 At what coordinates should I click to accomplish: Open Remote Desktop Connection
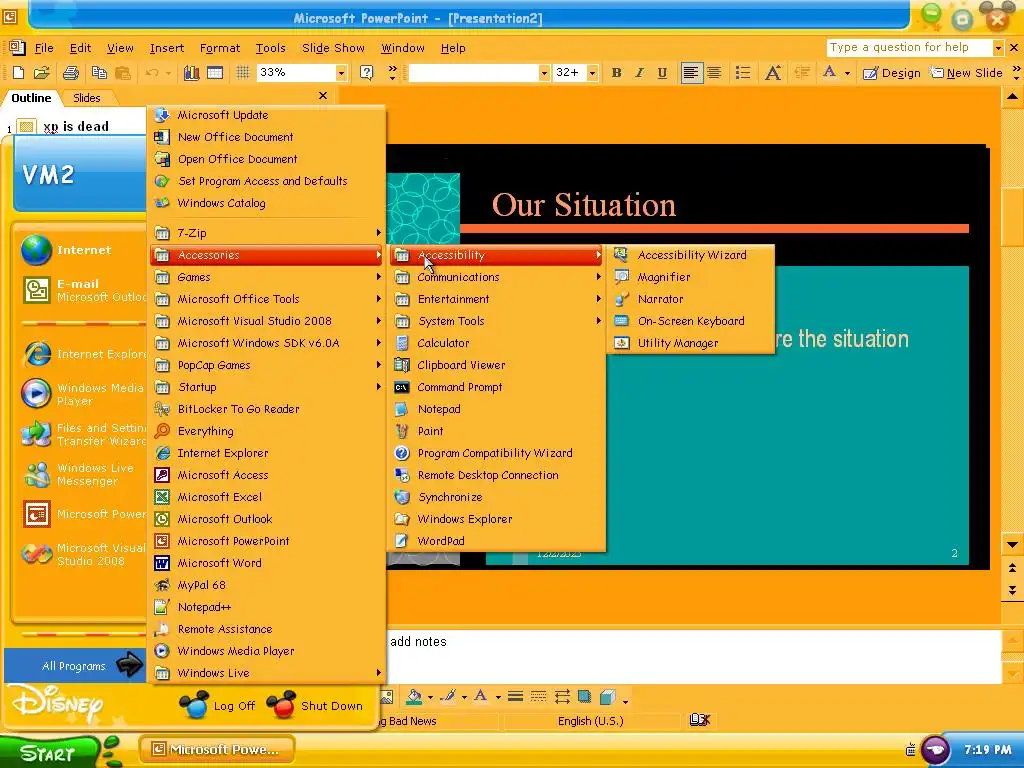coord(498,475)
